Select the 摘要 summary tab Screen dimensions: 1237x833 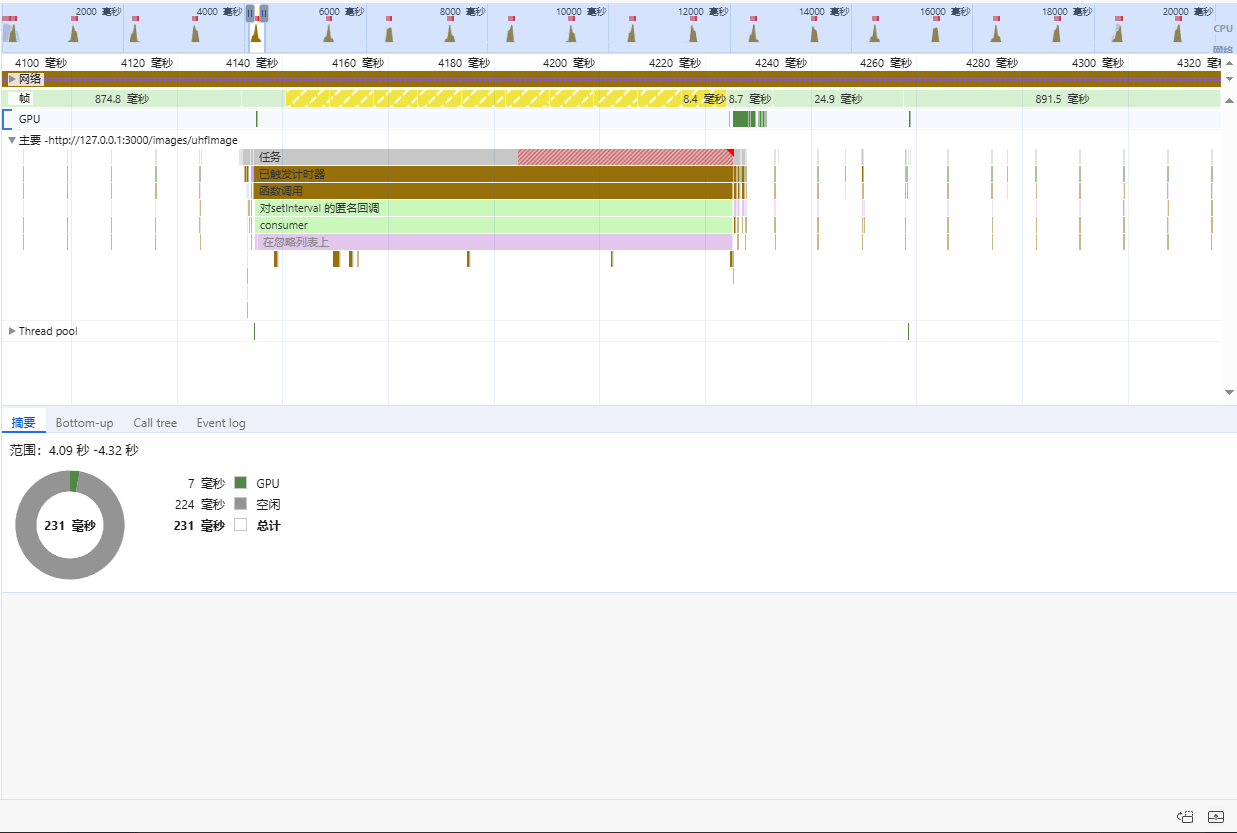[x=23, y=423]
